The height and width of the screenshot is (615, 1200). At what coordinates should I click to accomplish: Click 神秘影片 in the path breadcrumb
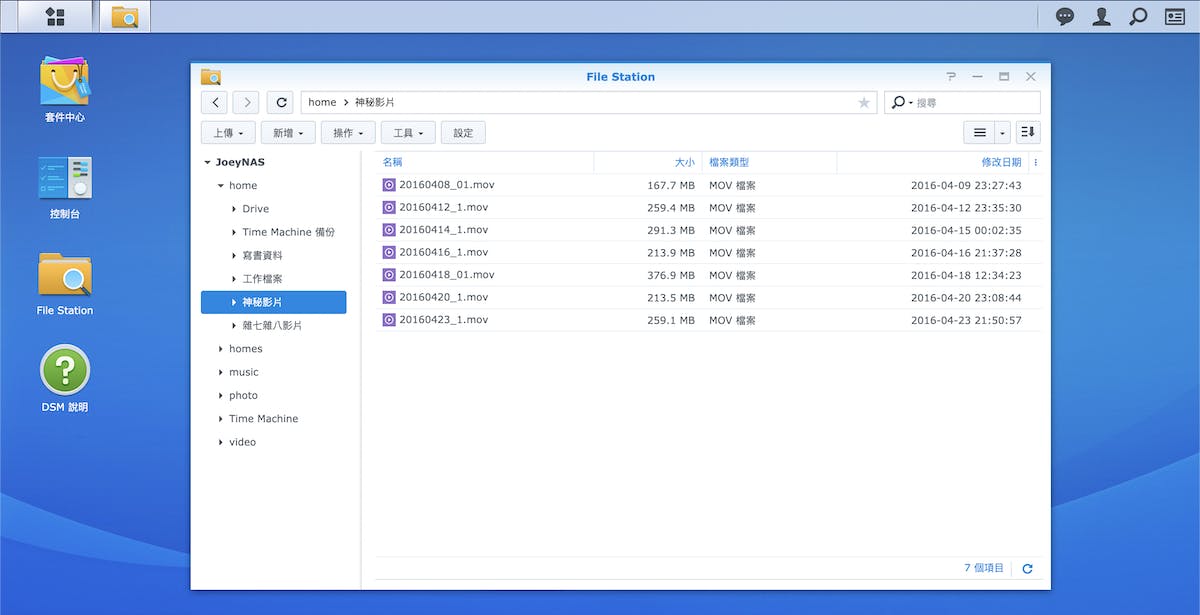375,102
